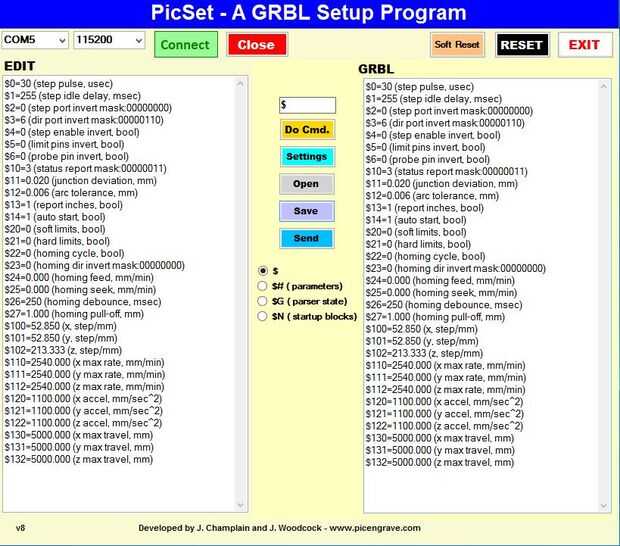Click "$12=0.006 (arc tolerance, mm)" in EDIT panel
620x546 pixels.
click(71, 193)
